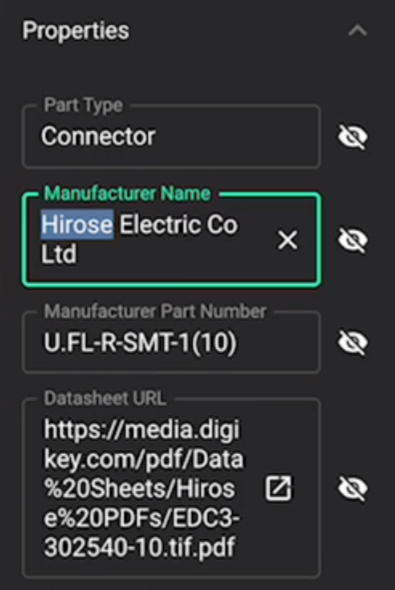The width and height of the screenshot is (395, 590).
Task: Click the https://media.digi line of the URL
Action: [142, 430]
